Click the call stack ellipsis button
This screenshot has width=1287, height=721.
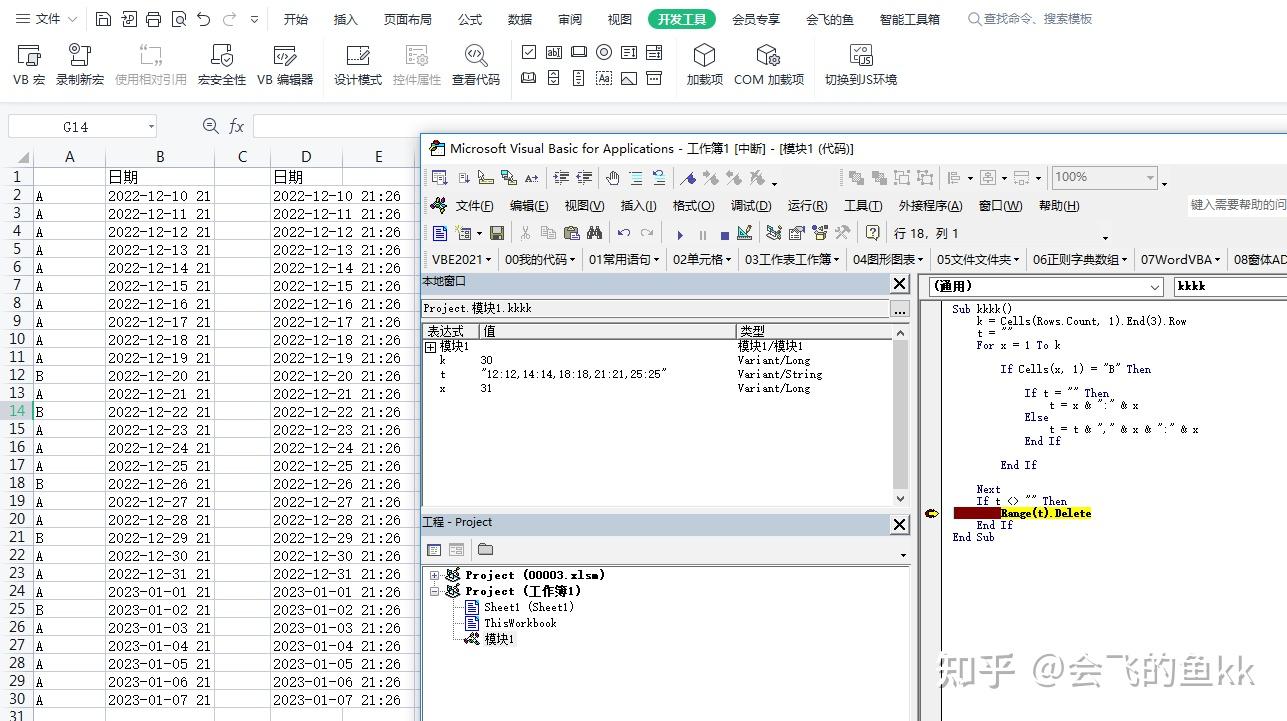pyautogui.click(x=900, y=310)
